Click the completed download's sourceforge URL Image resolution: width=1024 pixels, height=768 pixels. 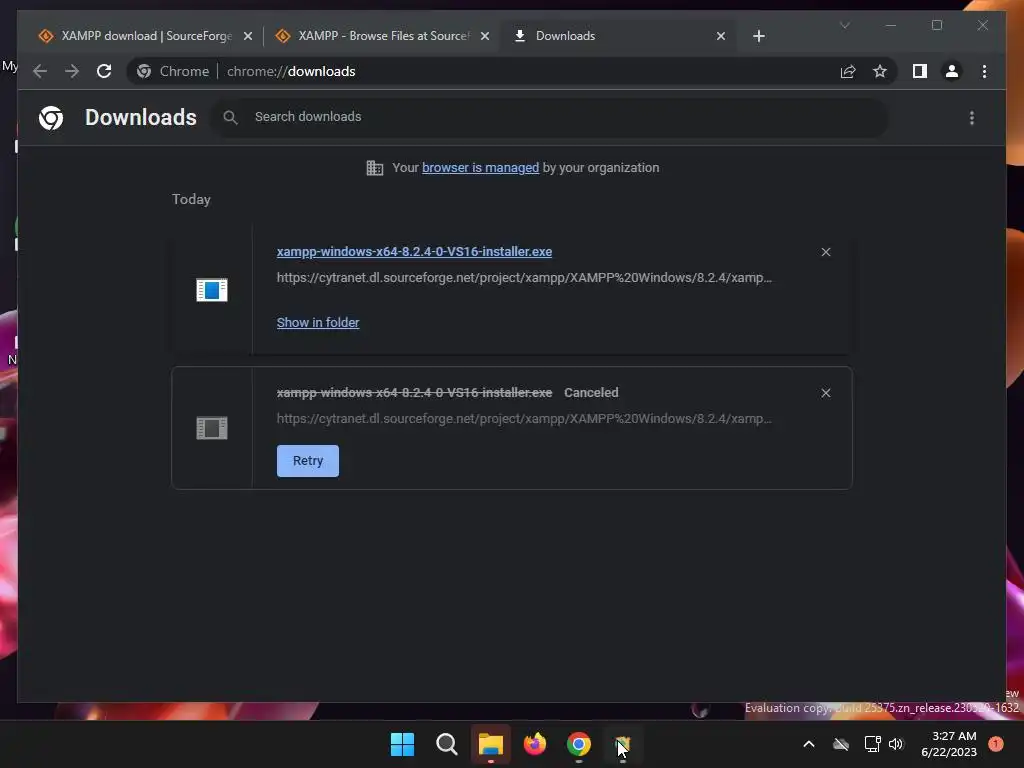pyautogui.click(x=524, y=278)
